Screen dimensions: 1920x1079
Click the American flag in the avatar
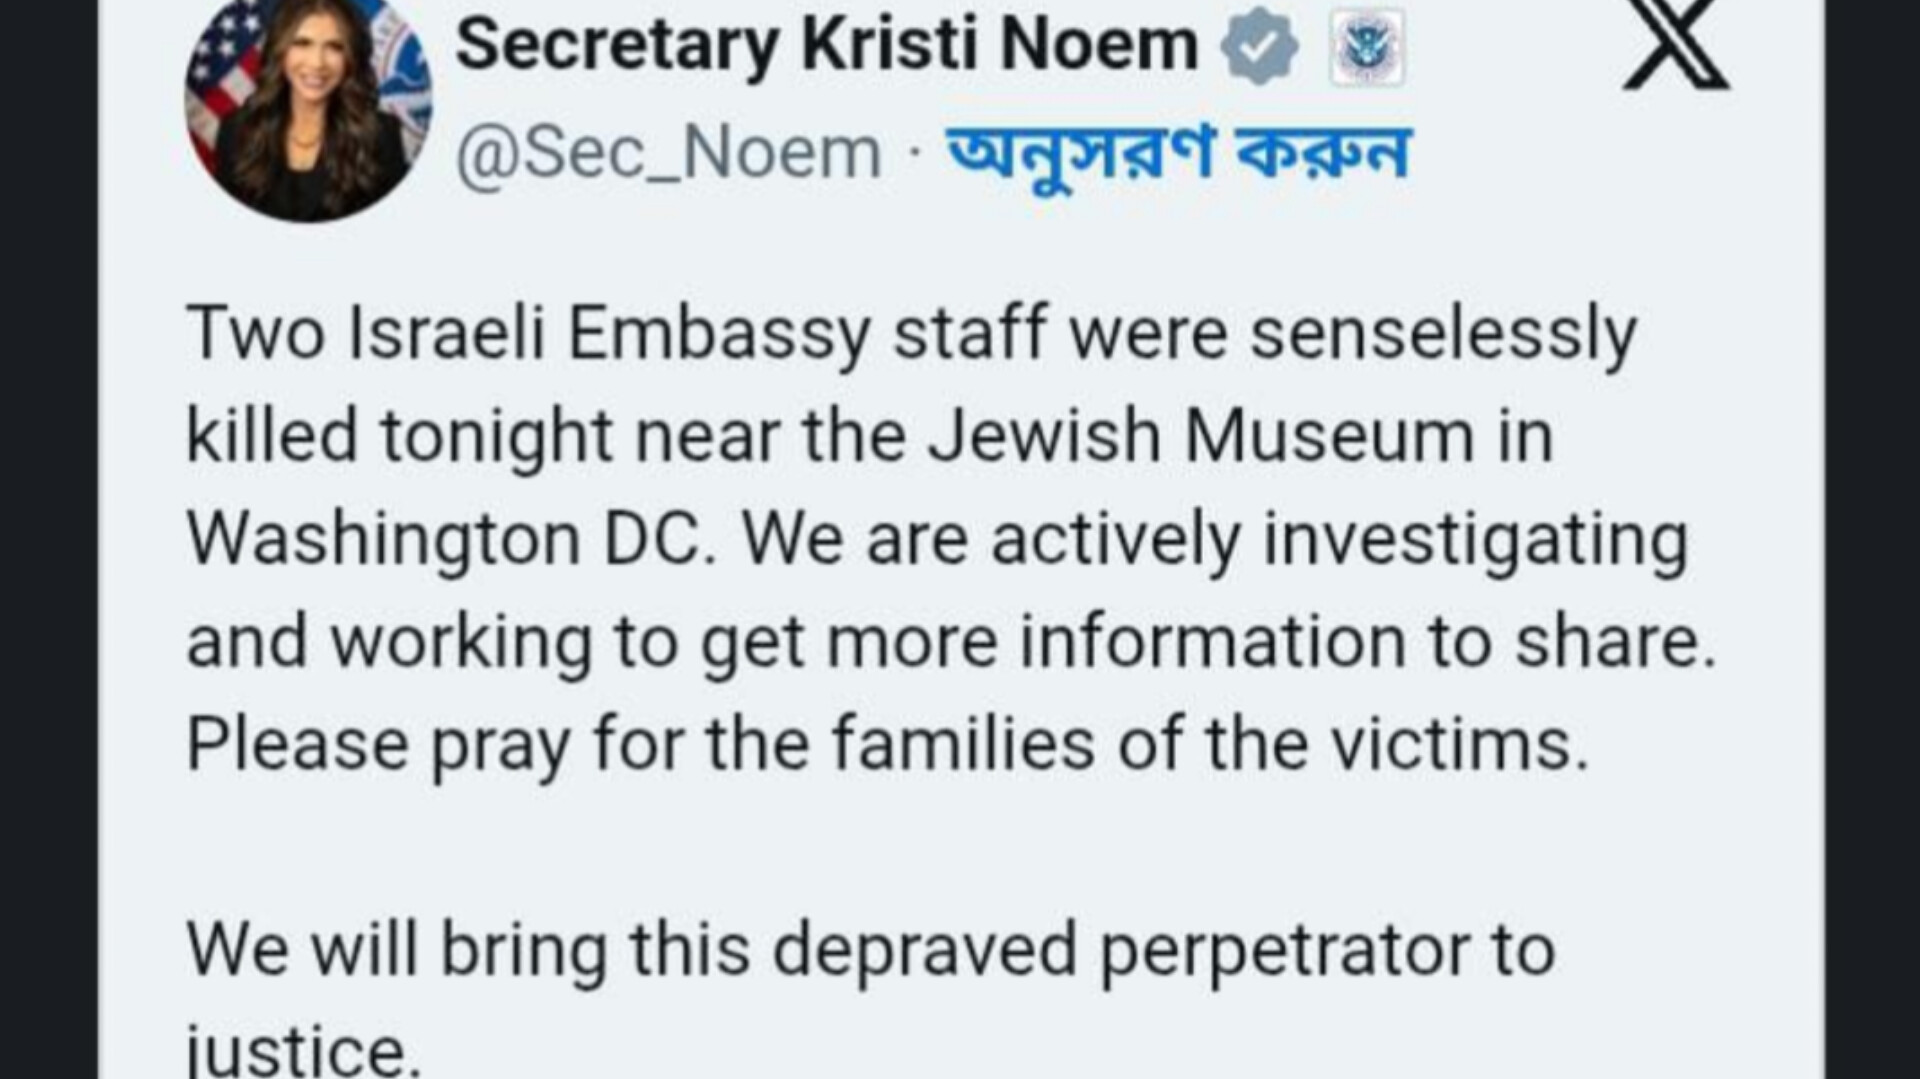[218, 75]
